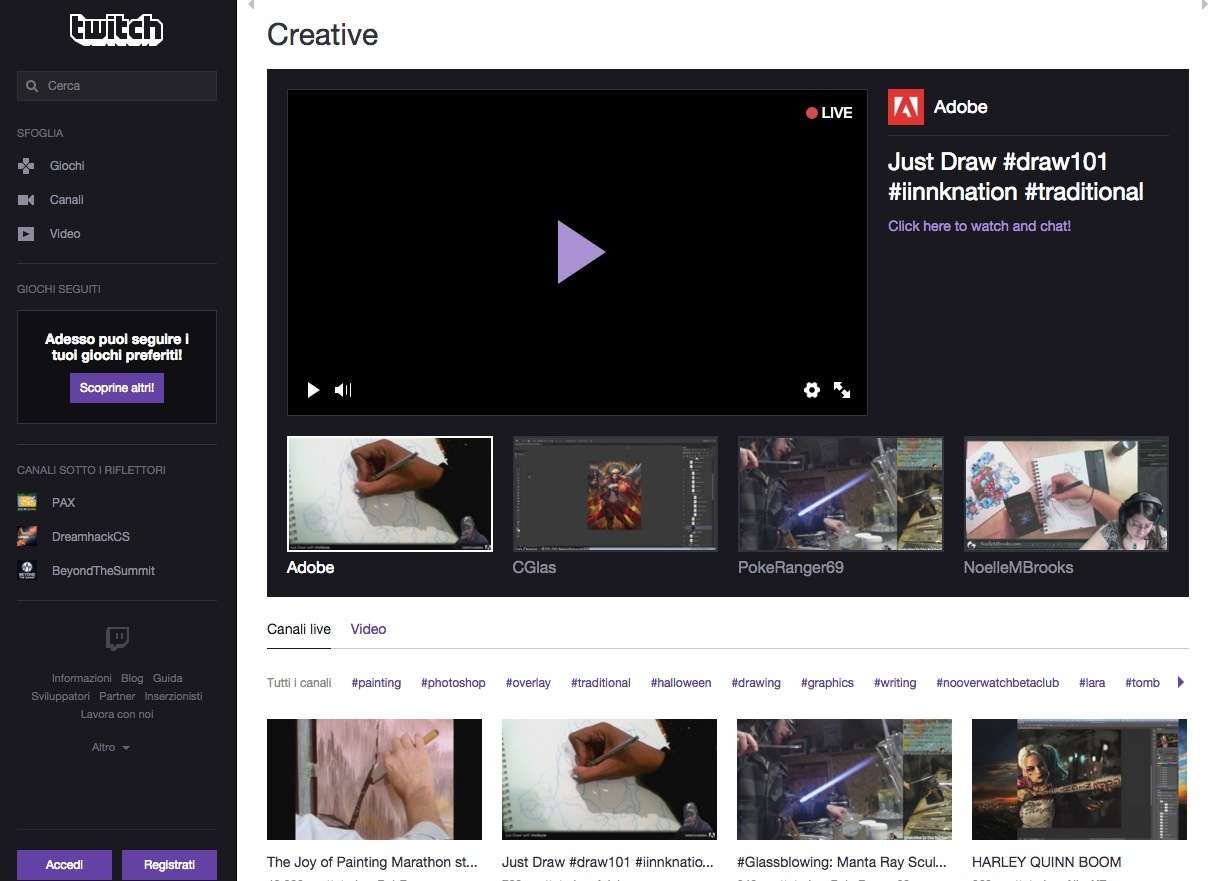Open HARLEY QUINN BOOM stream thumbnail

point(1079,779)
